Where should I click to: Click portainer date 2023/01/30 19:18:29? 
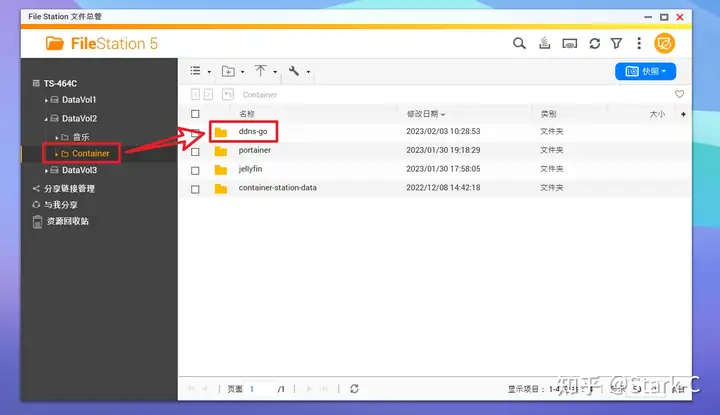coord(443,150)
